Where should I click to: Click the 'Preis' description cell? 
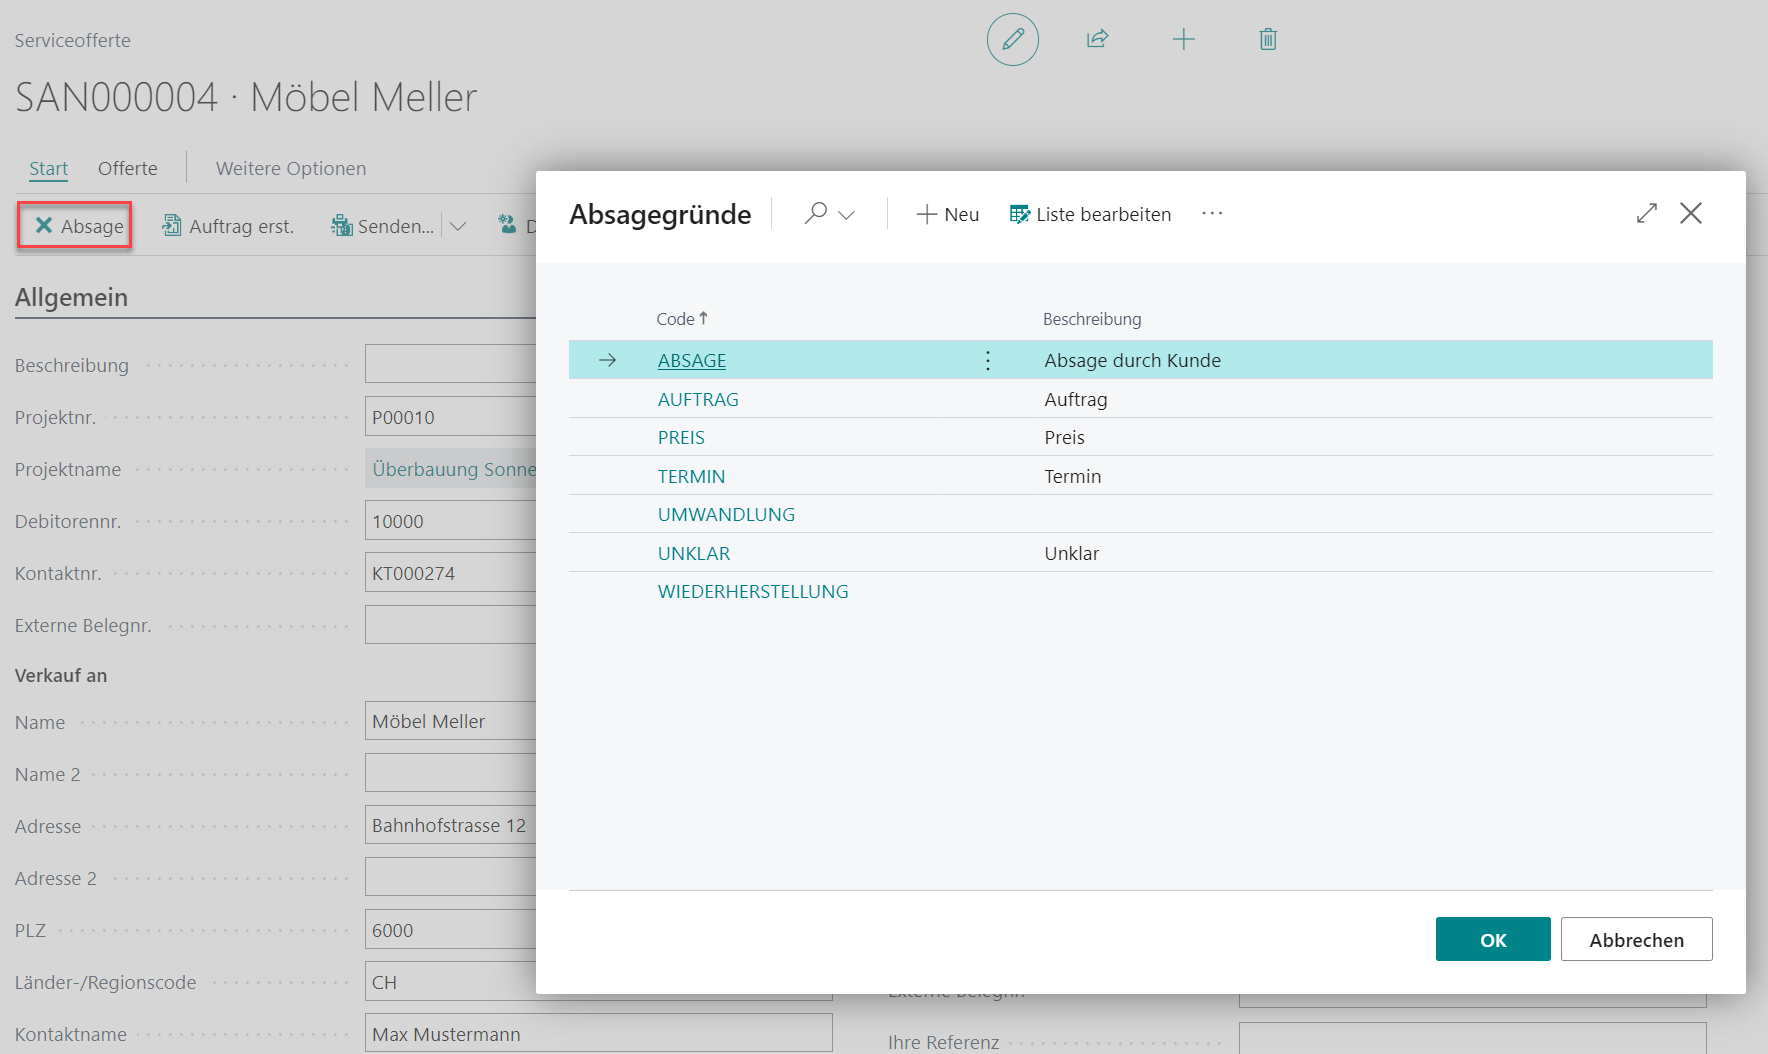[1064, 437]
